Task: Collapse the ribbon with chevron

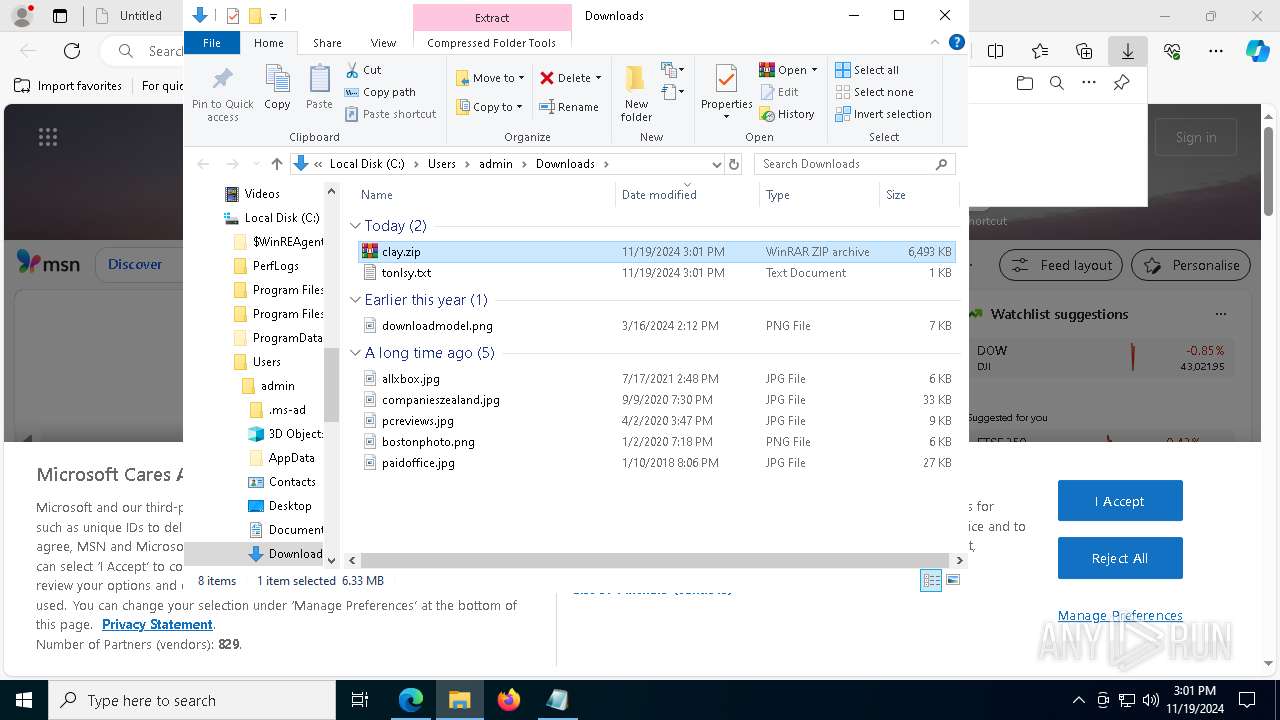Action: [x=935, y=43]
